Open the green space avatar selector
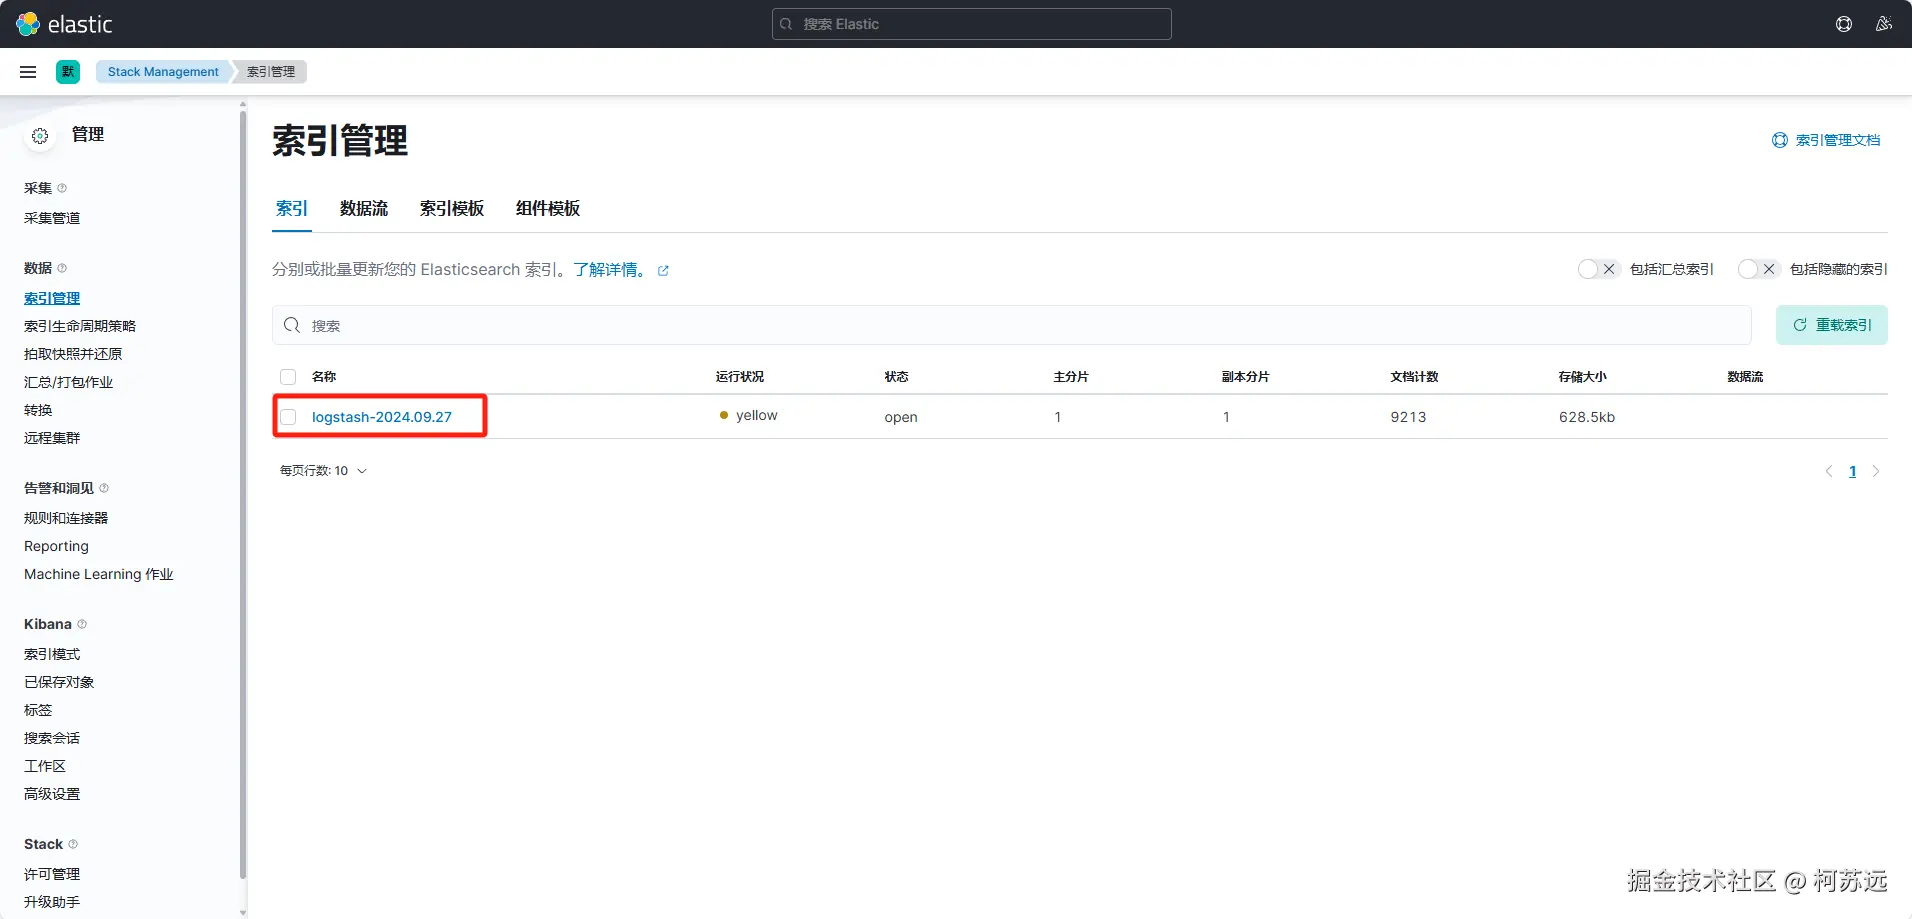1912x919 pixels. pyautogui.click(x=68, y=72)
